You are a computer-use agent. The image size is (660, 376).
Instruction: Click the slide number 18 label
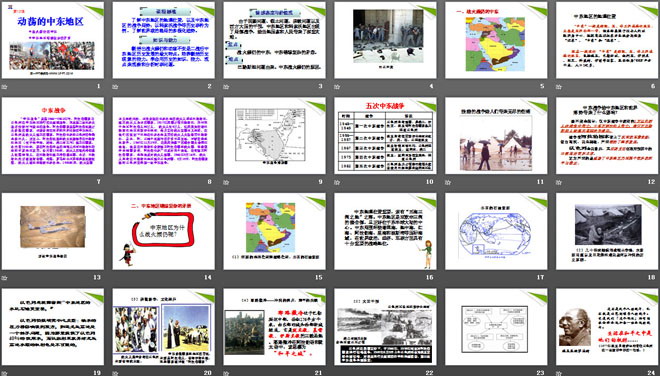click(651, 277)
